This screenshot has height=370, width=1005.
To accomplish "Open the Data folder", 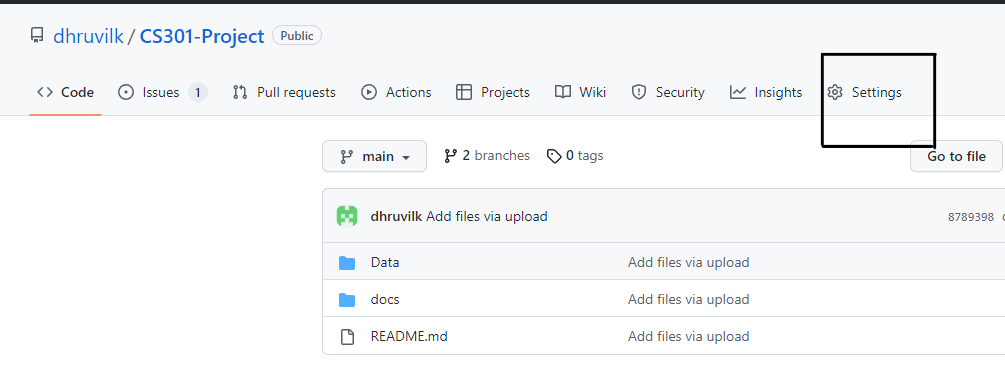I will click(385, 262).
